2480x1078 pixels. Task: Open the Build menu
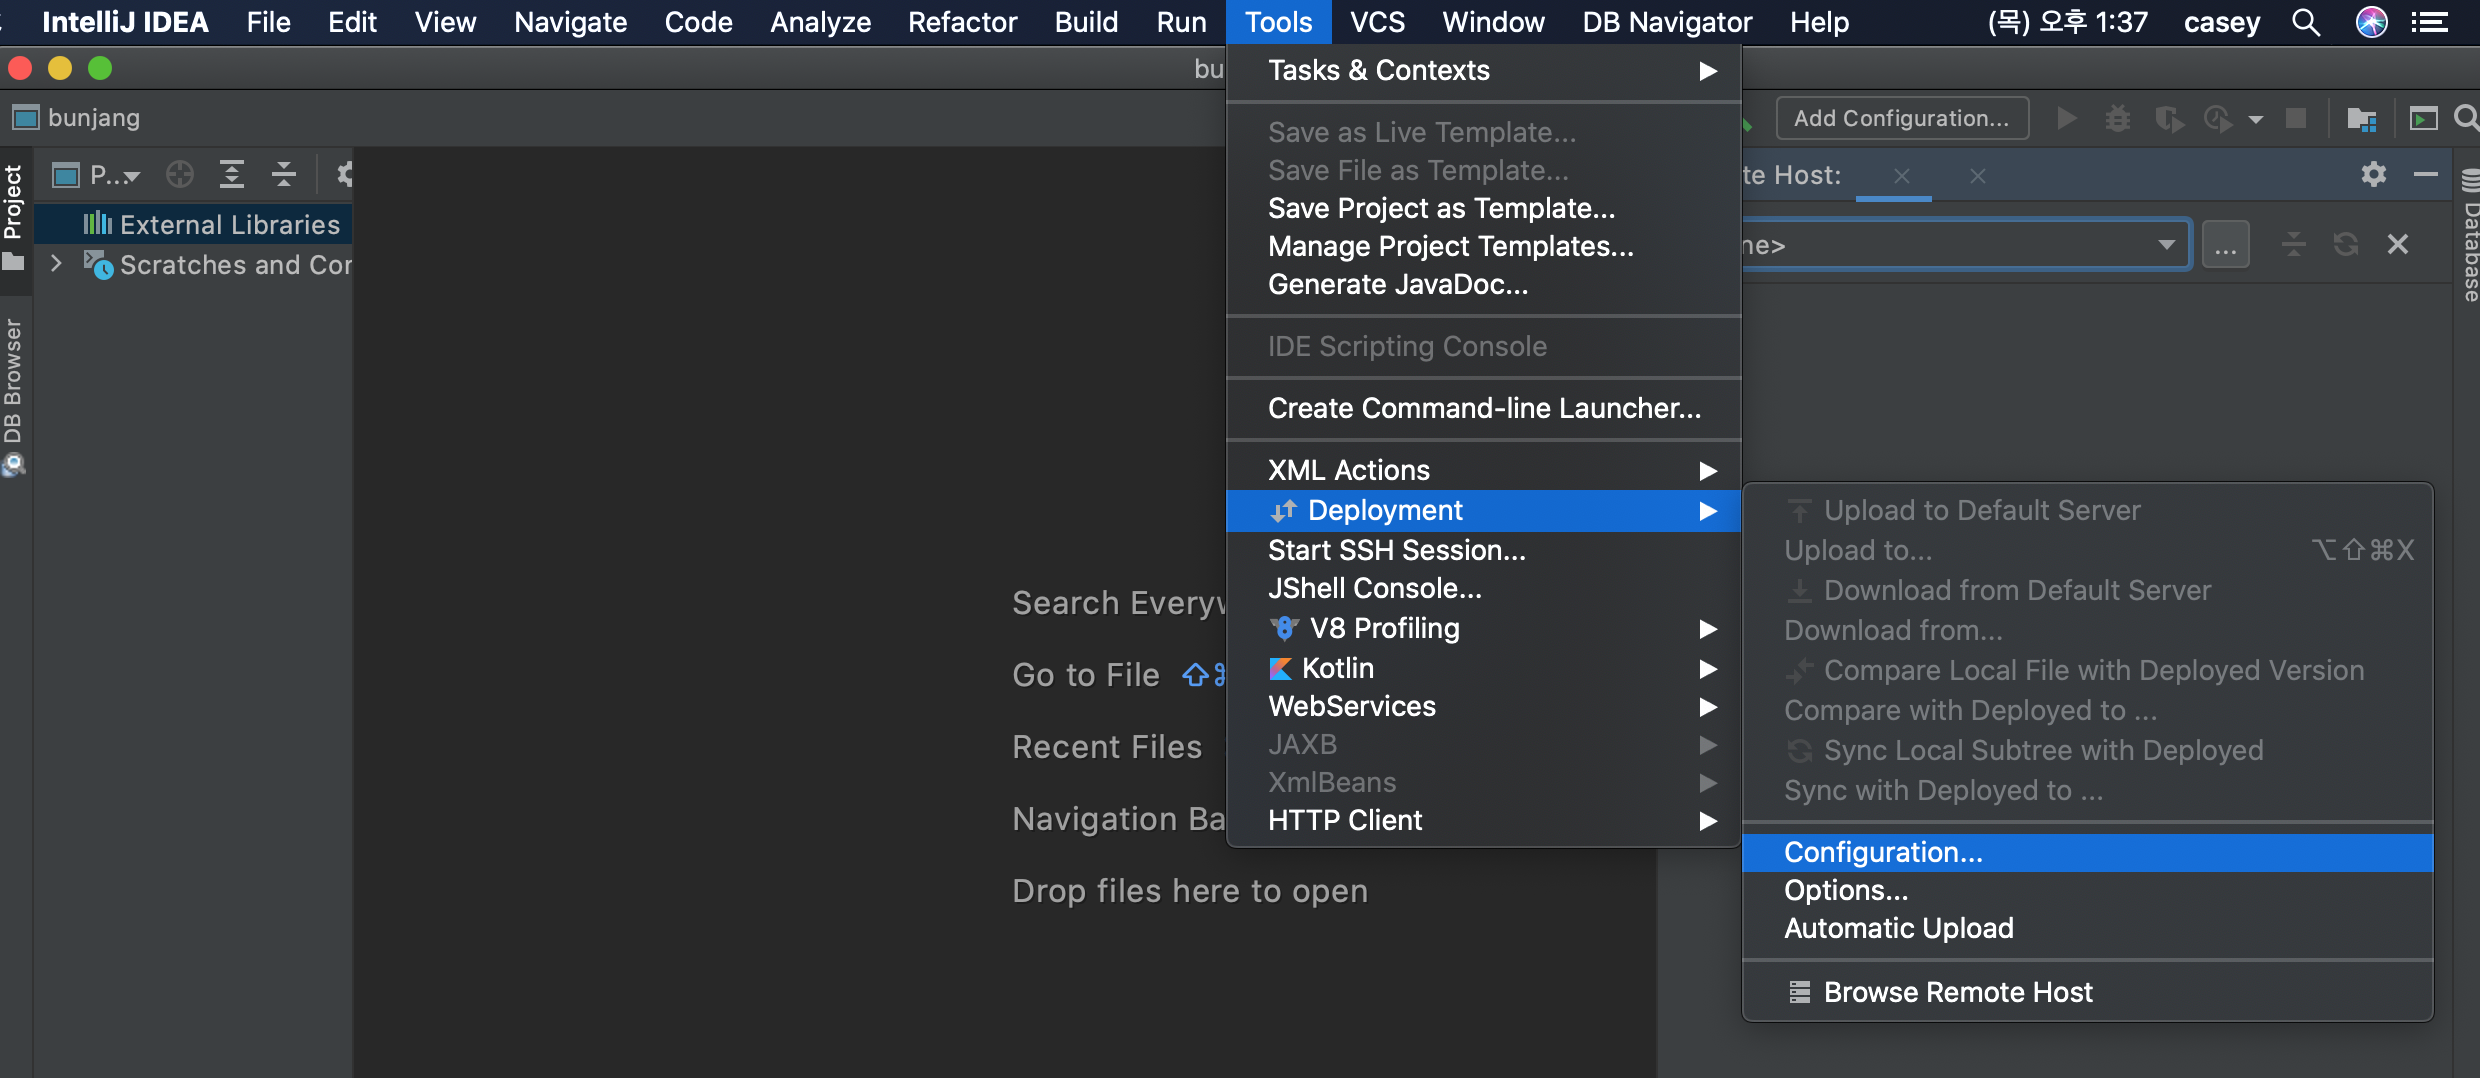click(1086, 22)
